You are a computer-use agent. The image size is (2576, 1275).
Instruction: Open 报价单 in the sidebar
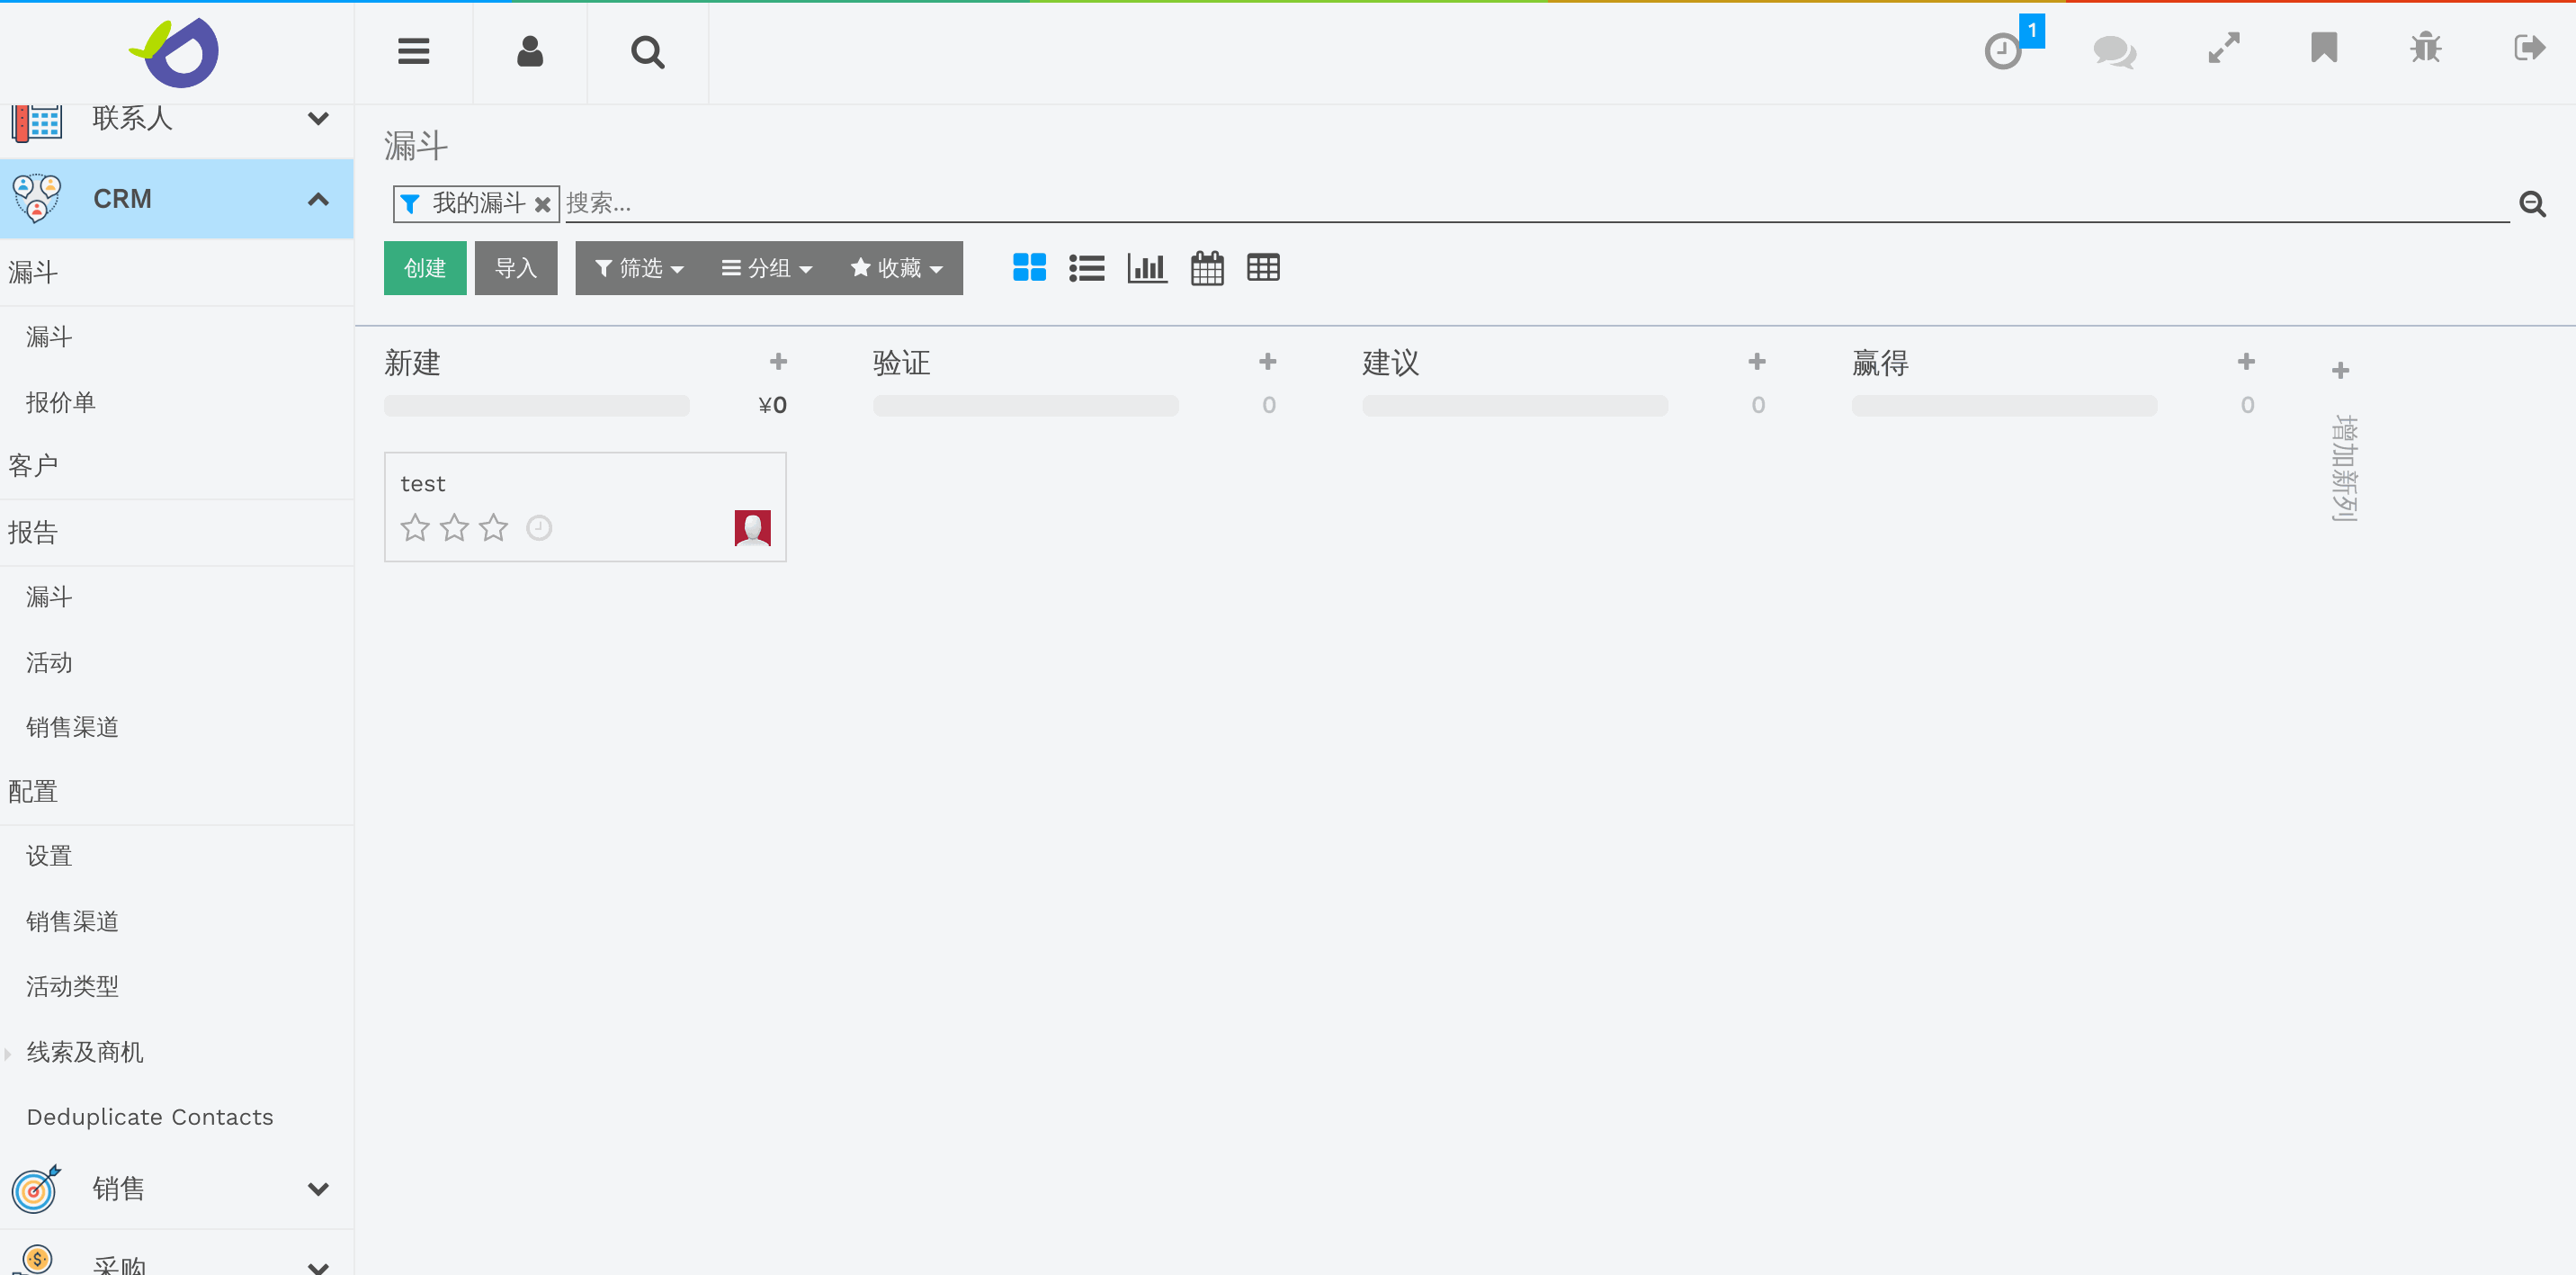point(61,402)
